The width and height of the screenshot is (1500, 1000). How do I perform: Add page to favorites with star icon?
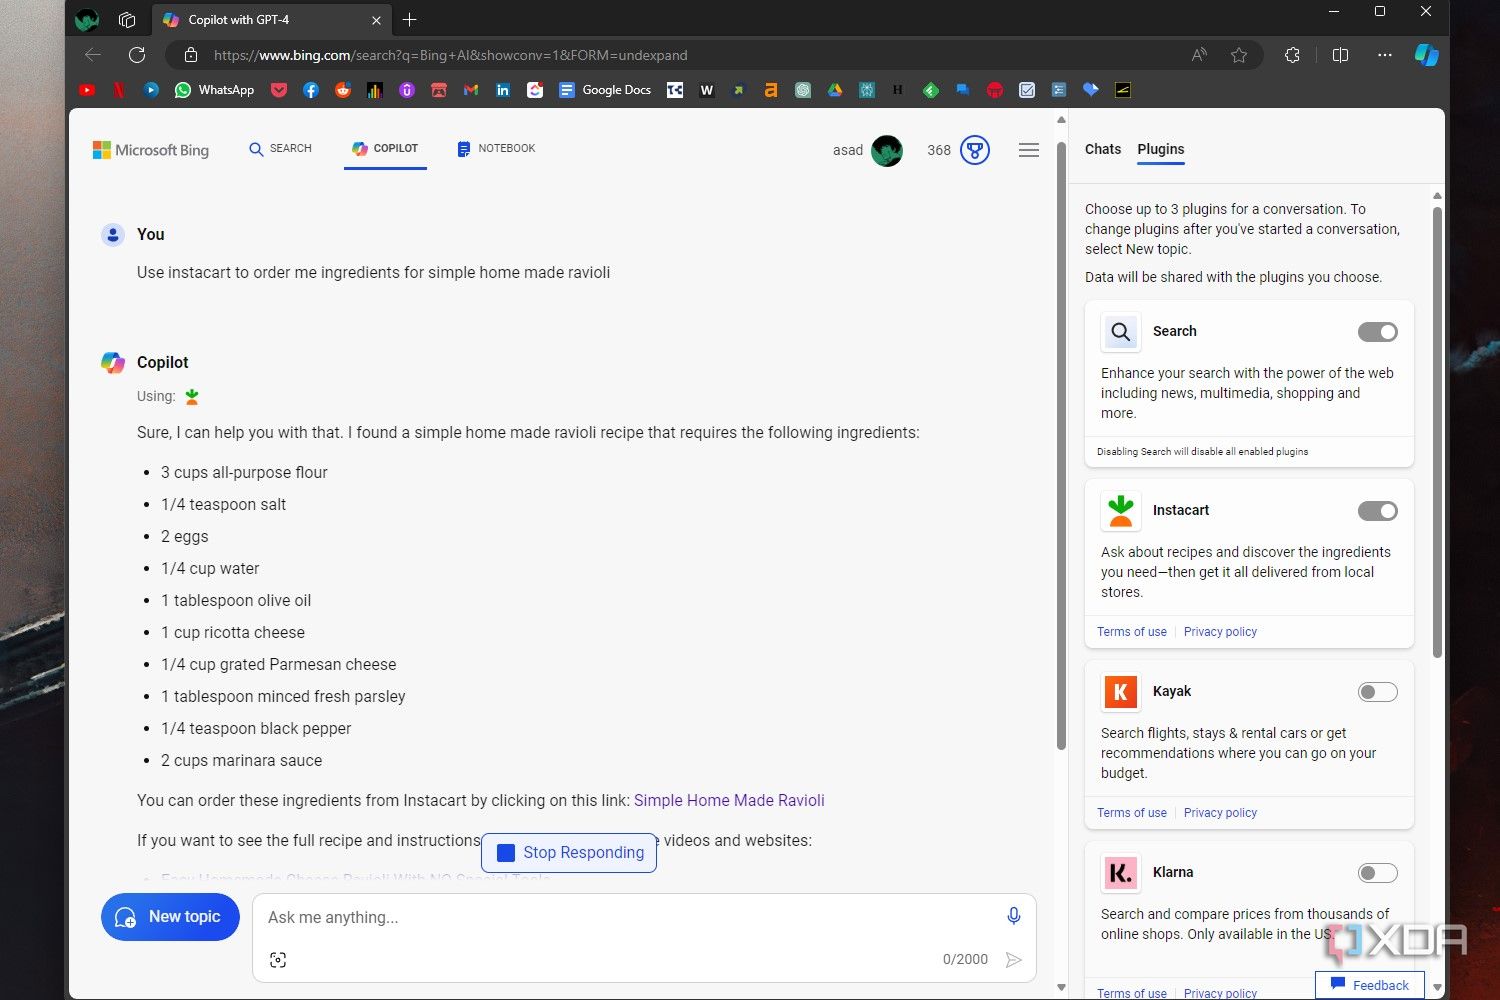pos(1239,55)
